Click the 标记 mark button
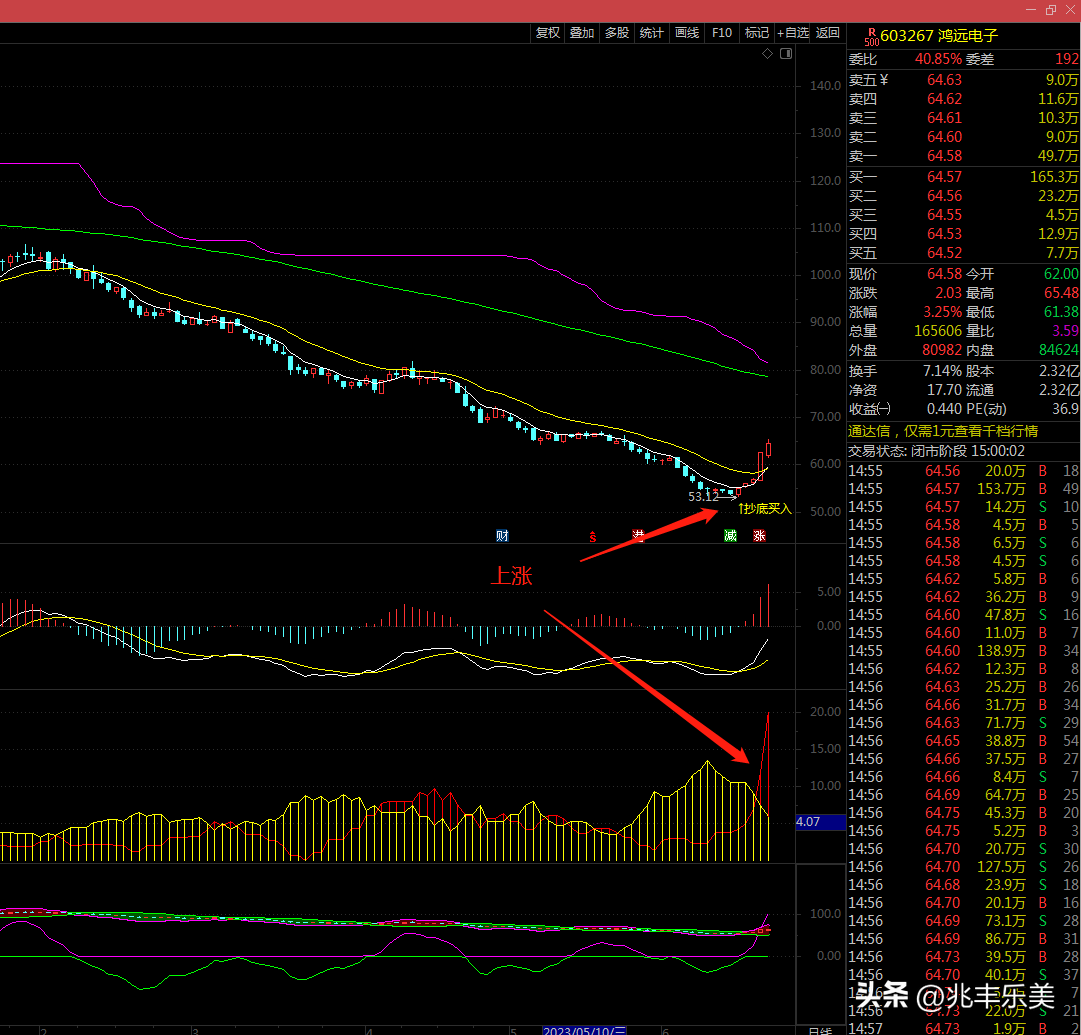The width and height of the screenshot is (1081, 1035). click(x=756, y=33)
